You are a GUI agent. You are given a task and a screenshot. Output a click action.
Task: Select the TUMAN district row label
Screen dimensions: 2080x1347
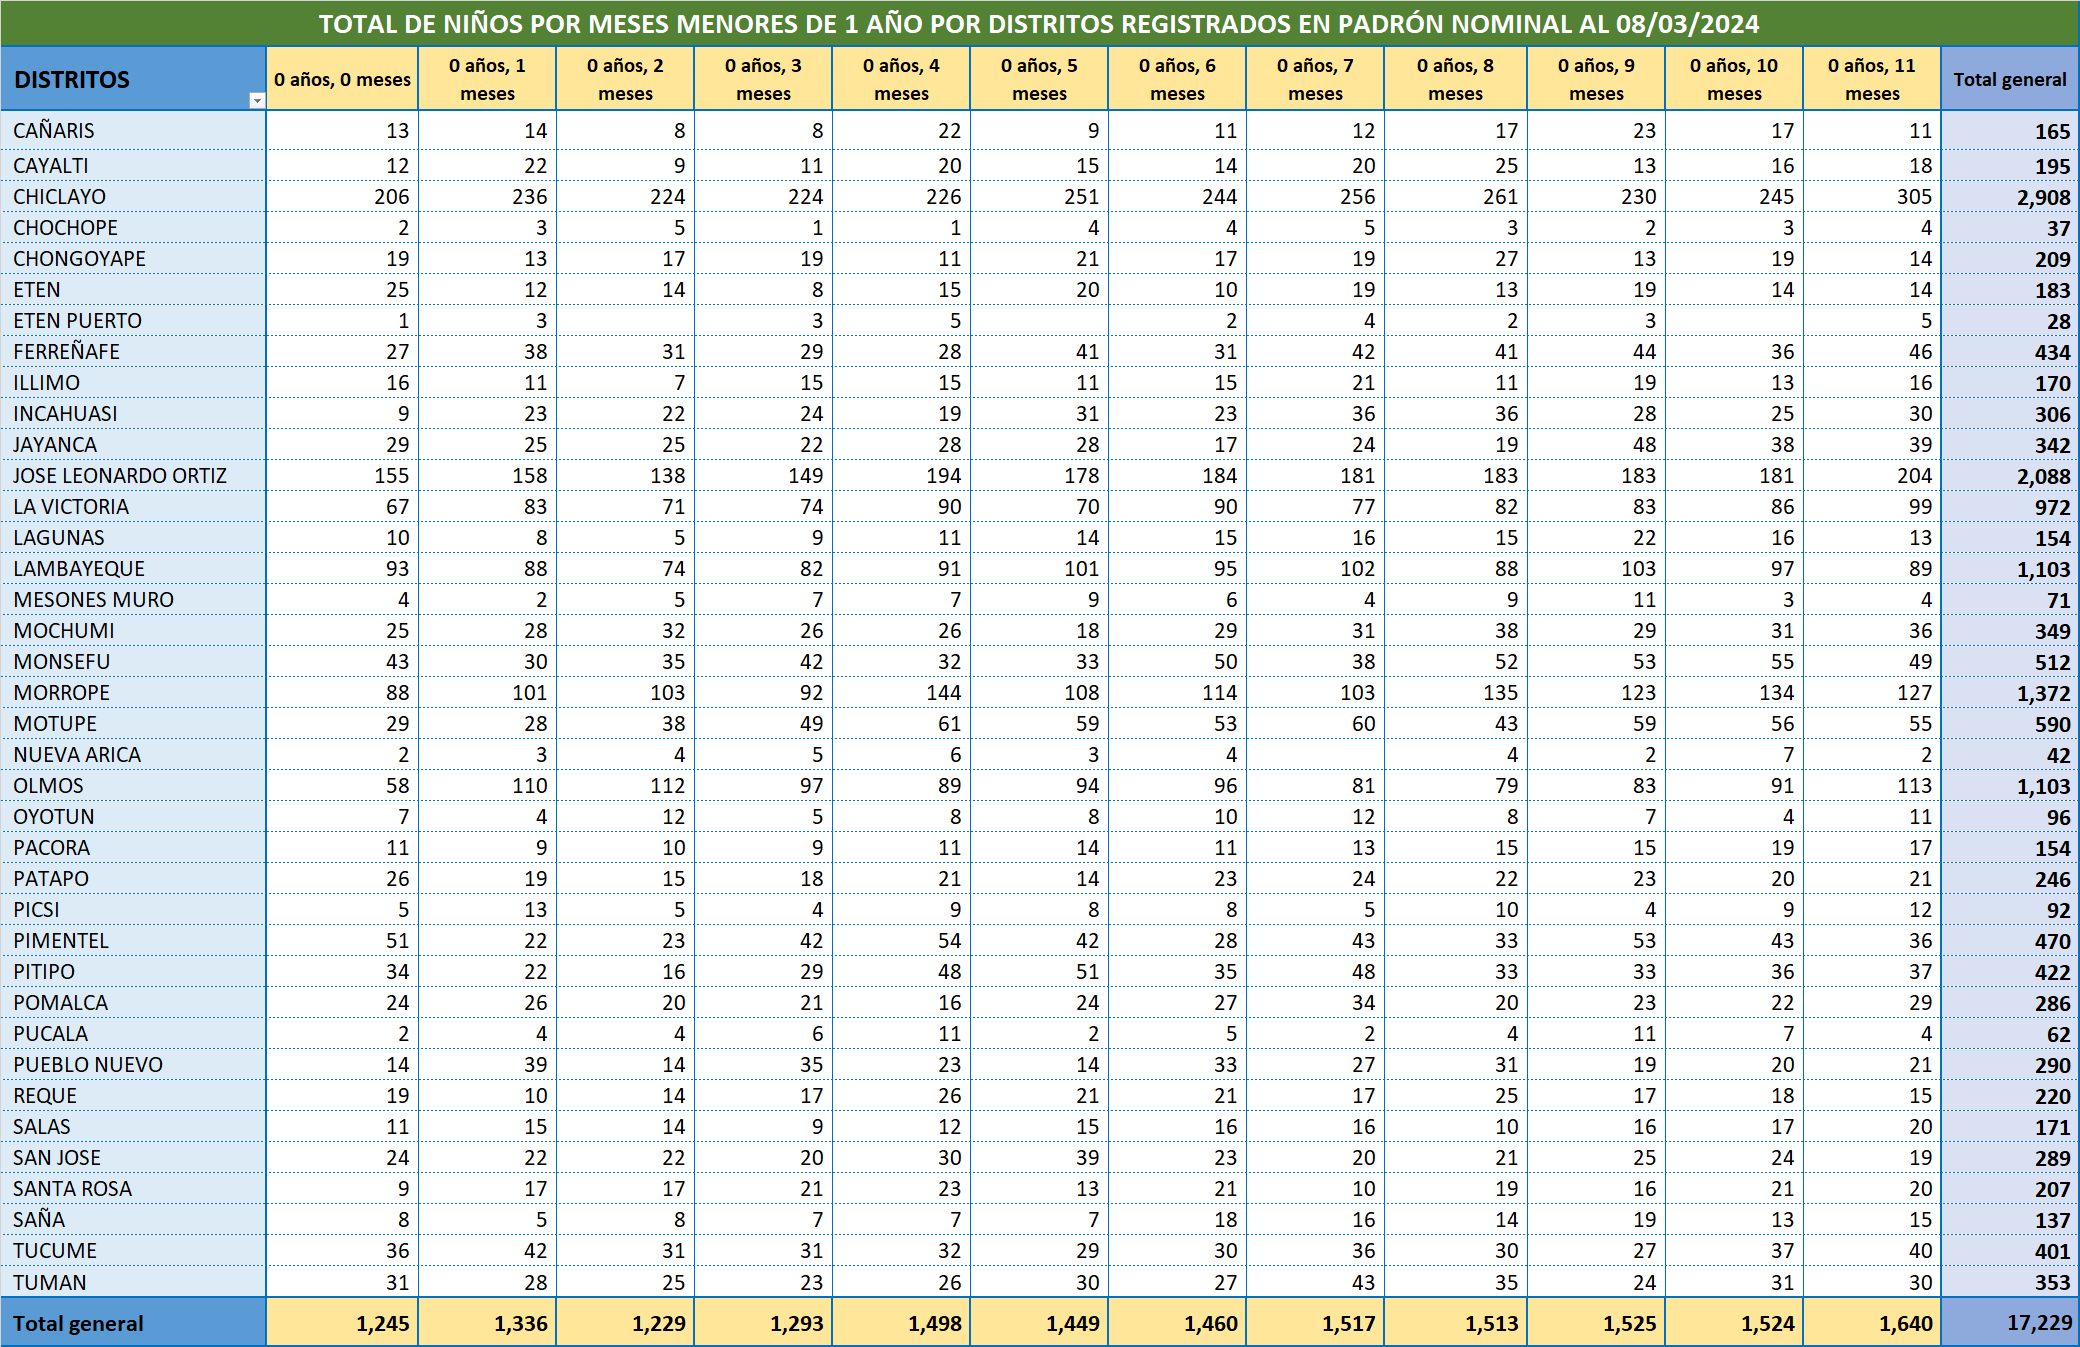(50, 1282)
